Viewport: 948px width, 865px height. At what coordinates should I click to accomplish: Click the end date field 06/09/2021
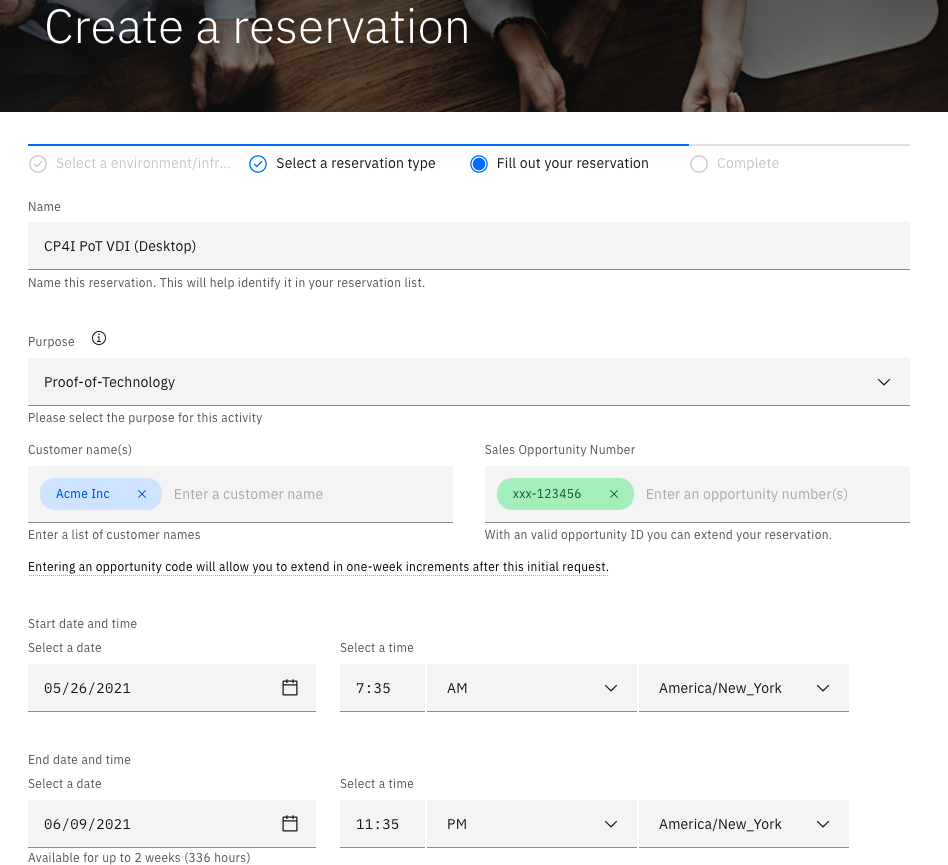click(172, 825)
